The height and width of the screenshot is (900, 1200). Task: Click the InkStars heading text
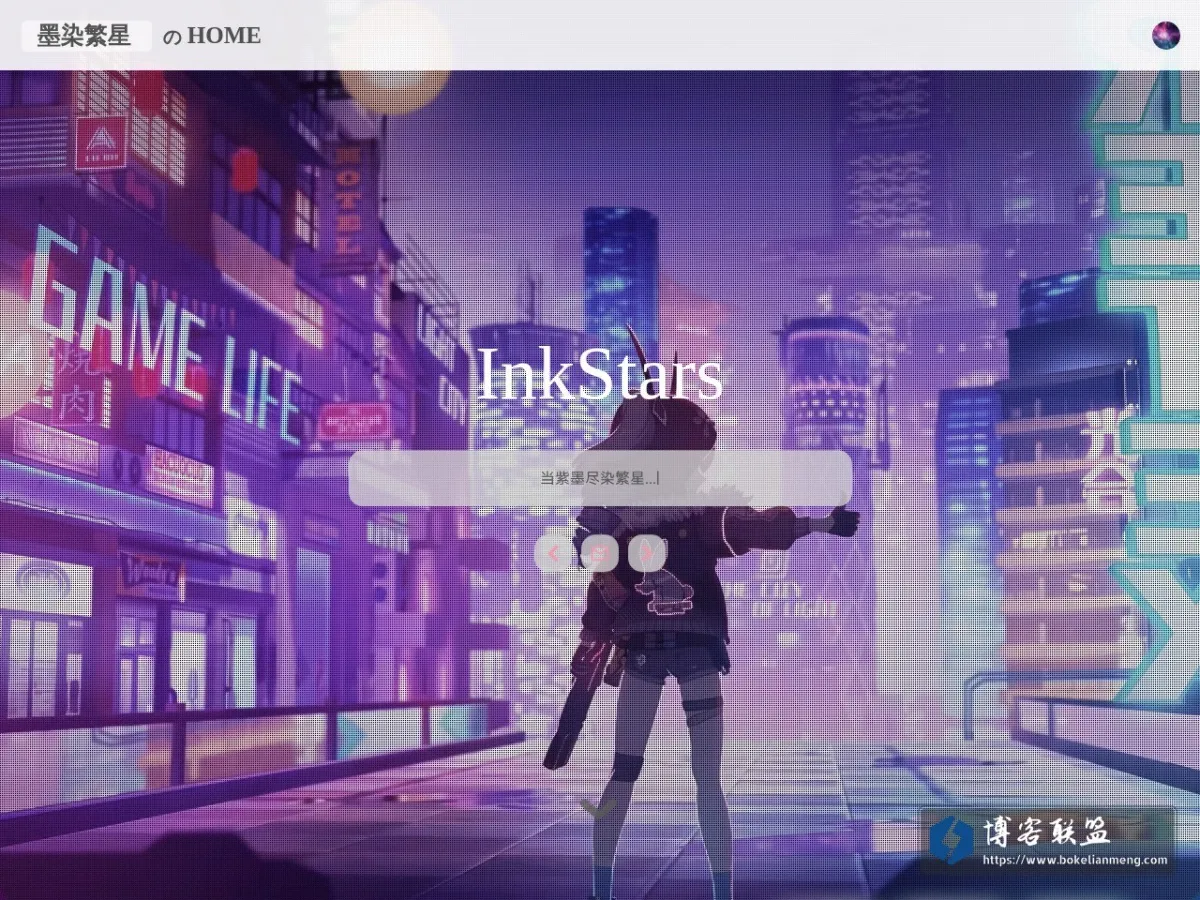pyautogui.click(x=600, y=374)
